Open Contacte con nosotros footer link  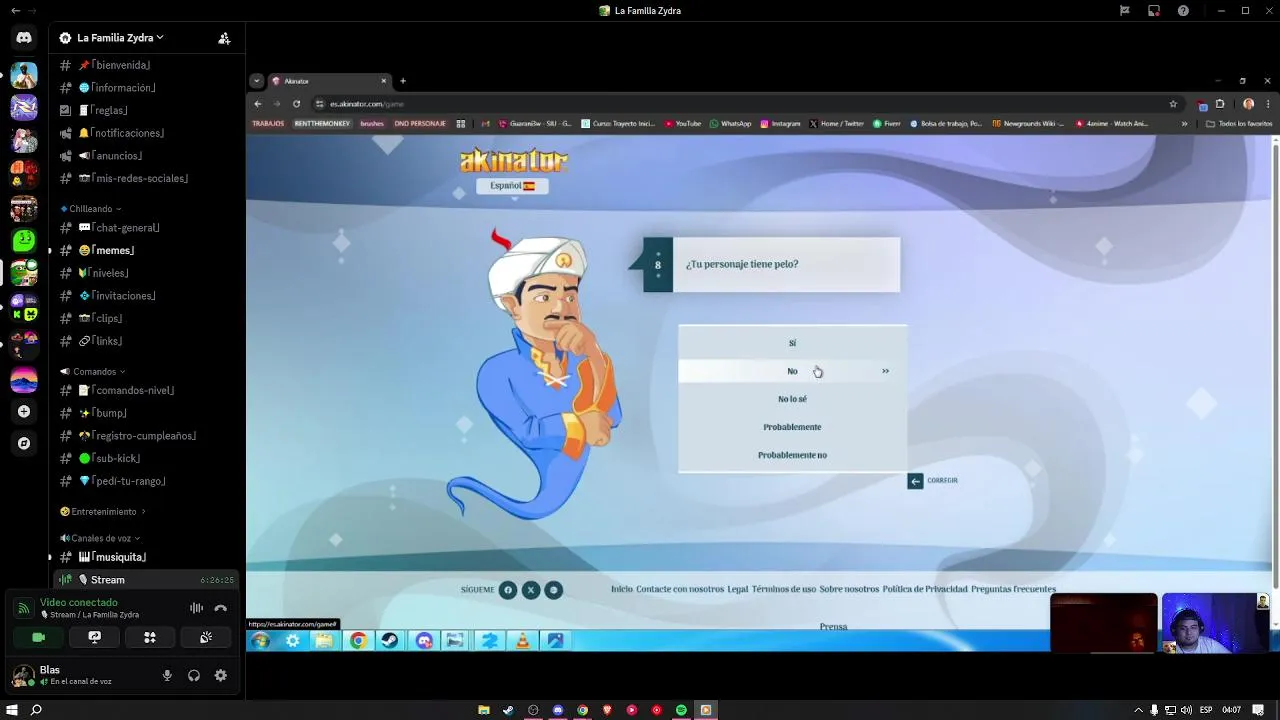click(x=680, y=589)
